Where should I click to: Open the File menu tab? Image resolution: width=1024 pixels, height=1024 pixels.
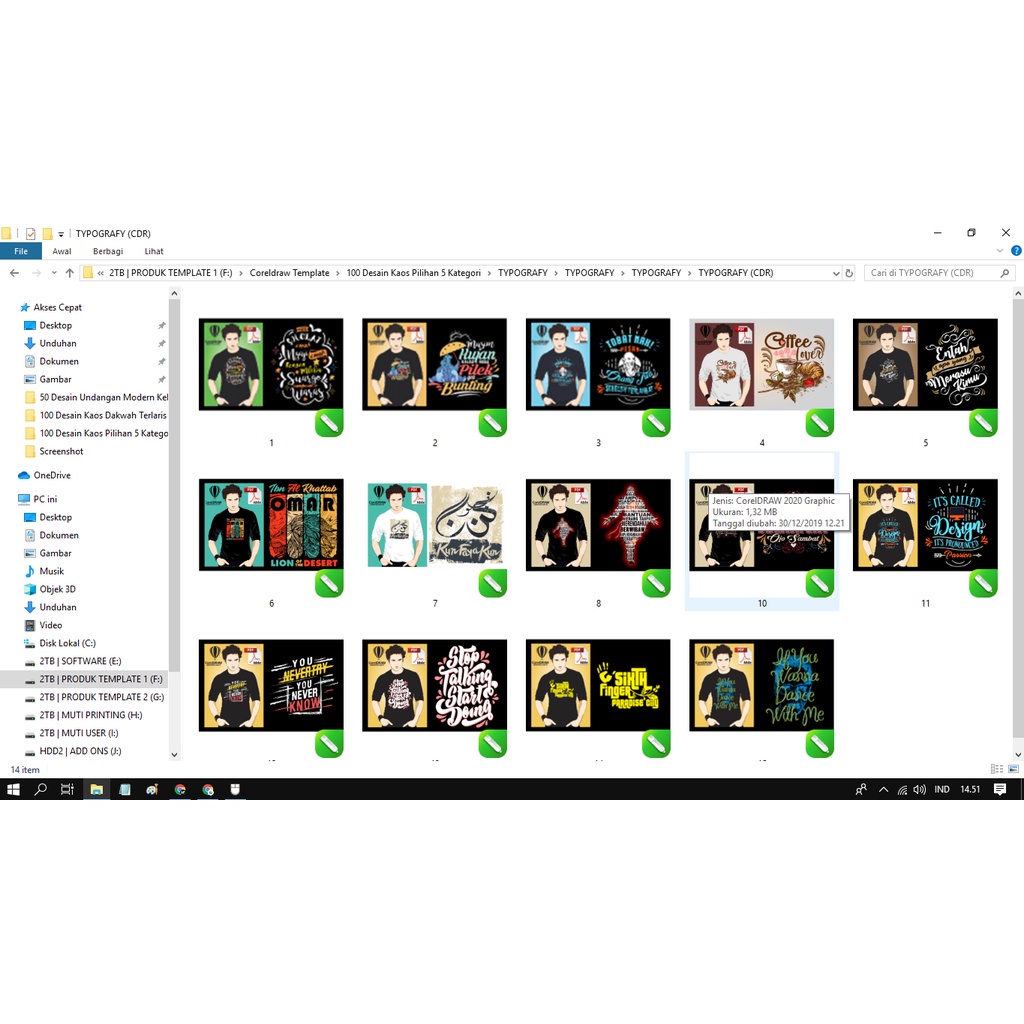[x=21, y=252]
